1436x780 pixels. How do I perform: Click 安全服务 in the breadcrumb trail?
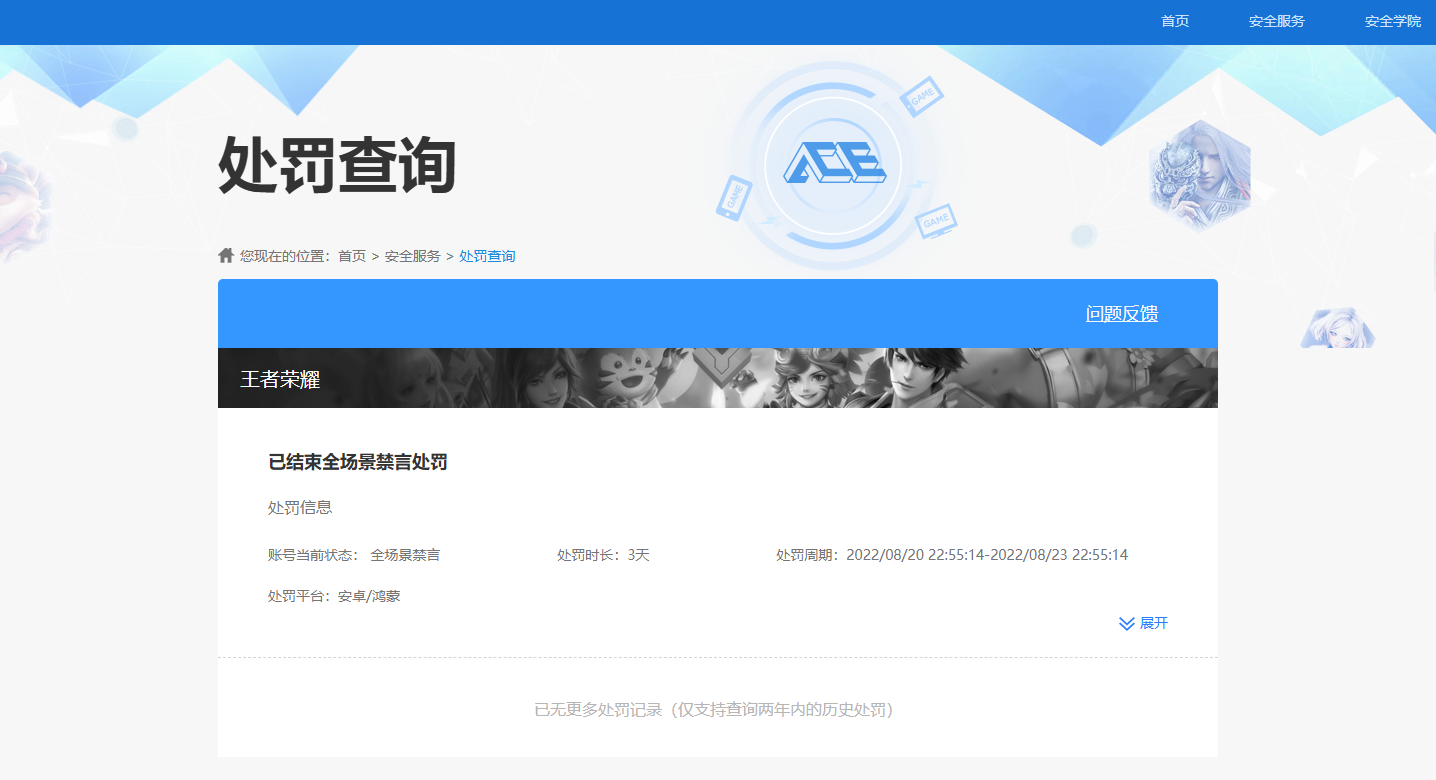412,255
